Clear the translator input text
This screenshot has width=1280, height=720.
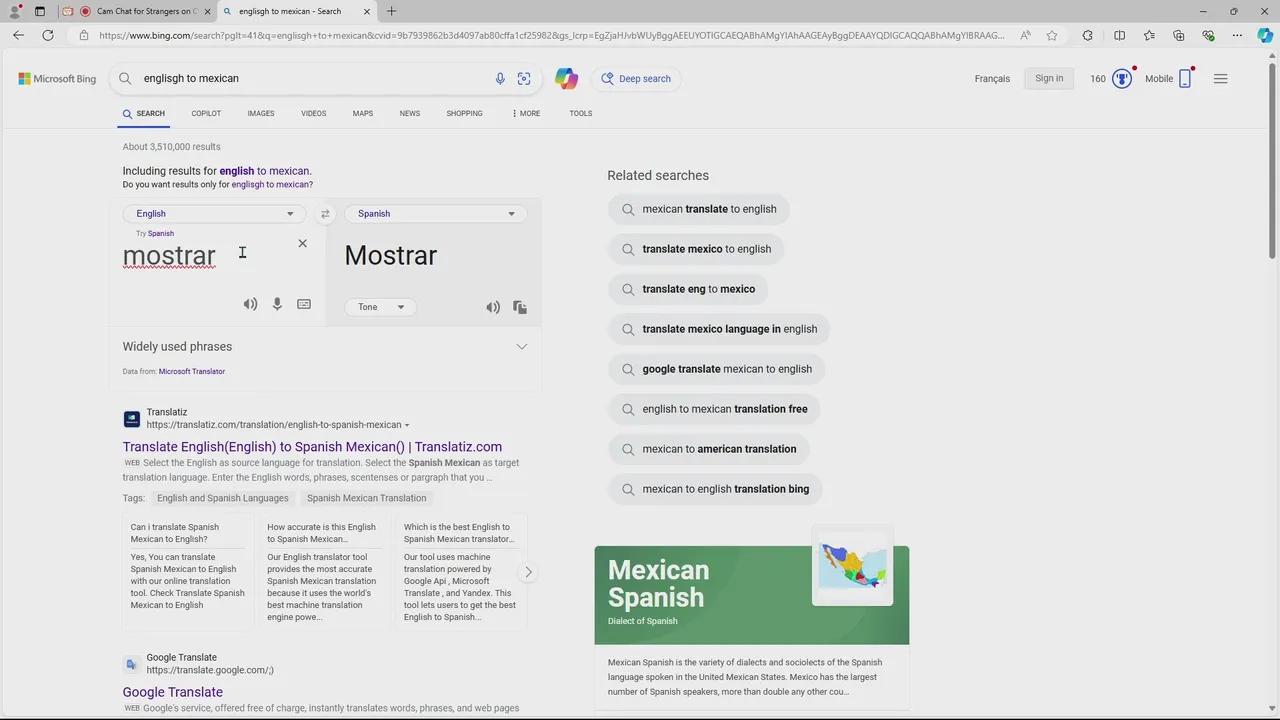[x=302, y=243]
